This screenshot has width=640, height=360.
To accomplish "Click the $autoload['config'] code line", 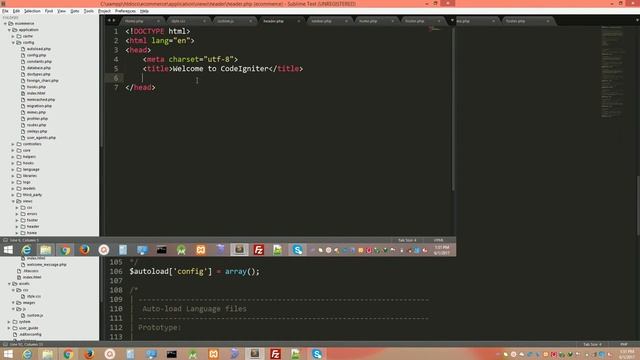I will point(194,271).
